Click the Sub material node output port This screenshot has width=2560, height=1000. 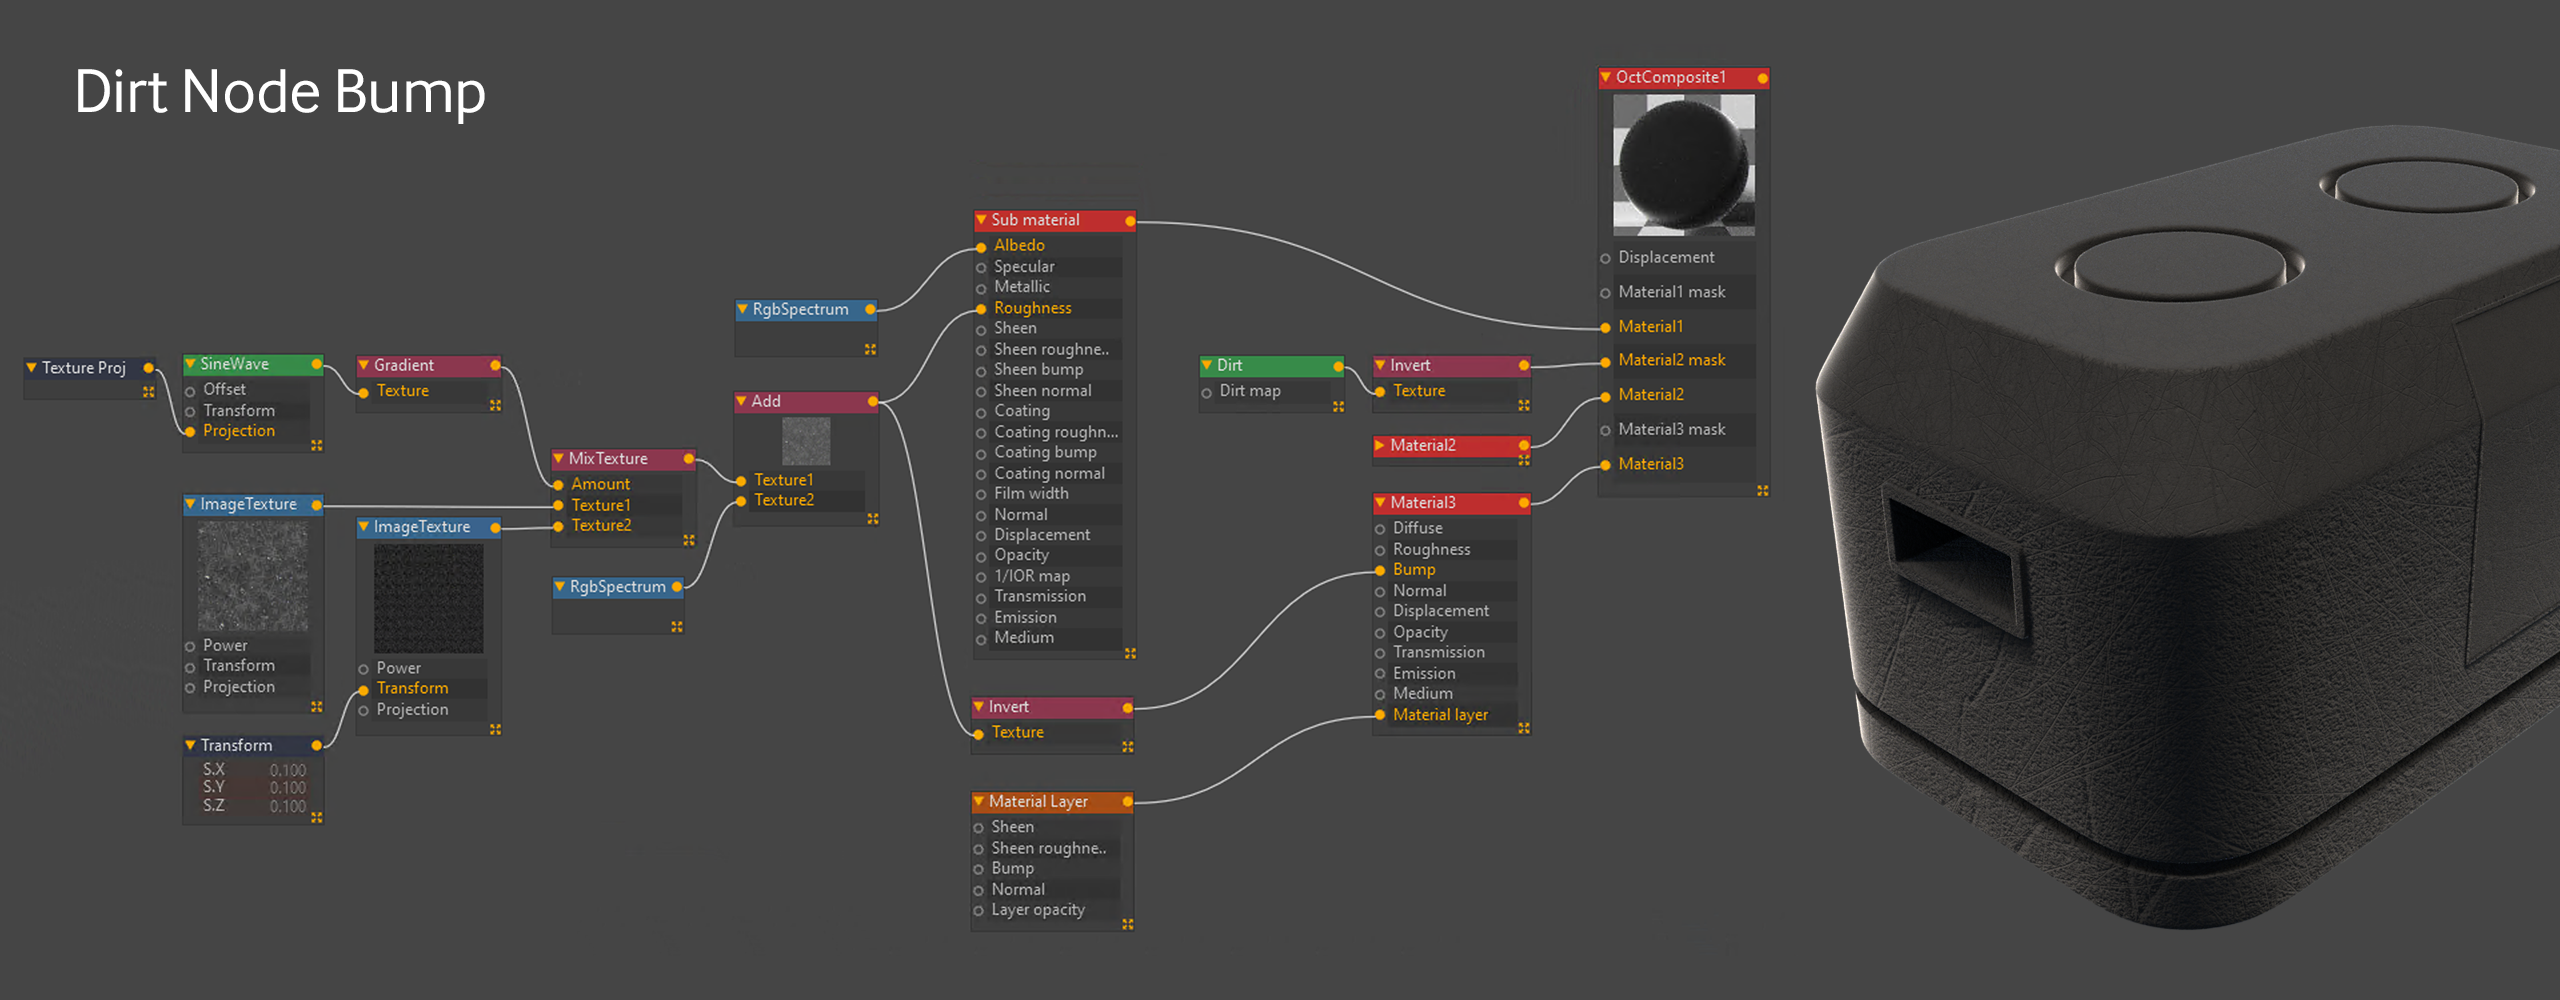tap(1130, 221)
